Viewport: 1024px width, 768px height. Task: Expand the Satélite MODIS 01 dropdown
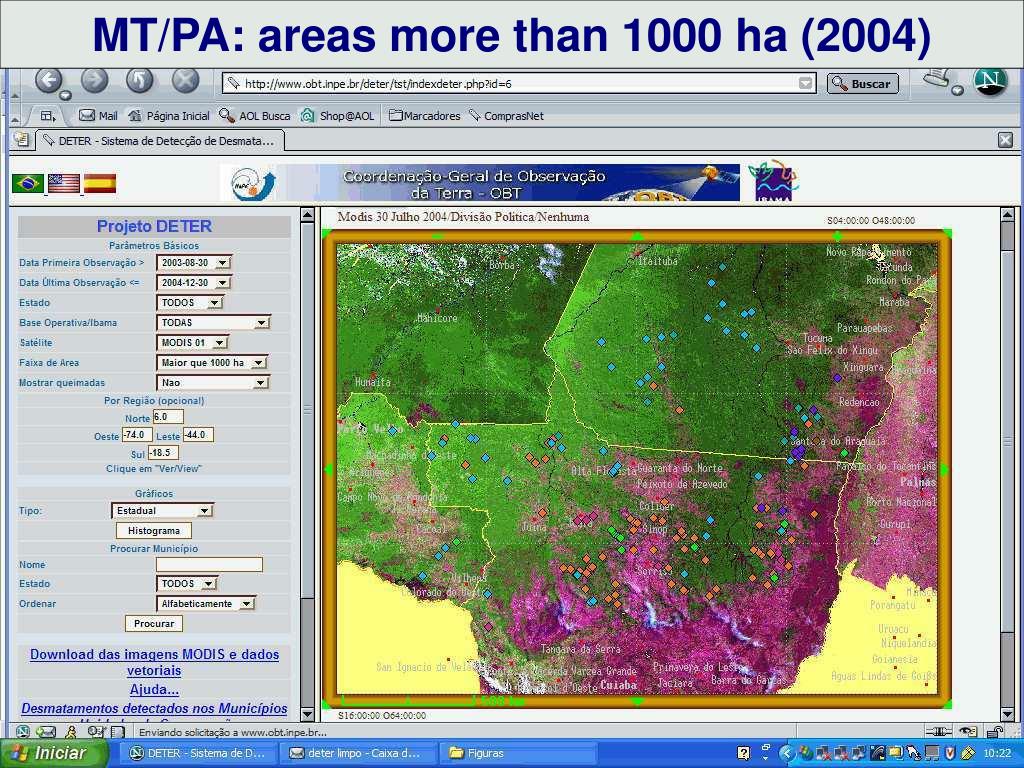[192, 342]
